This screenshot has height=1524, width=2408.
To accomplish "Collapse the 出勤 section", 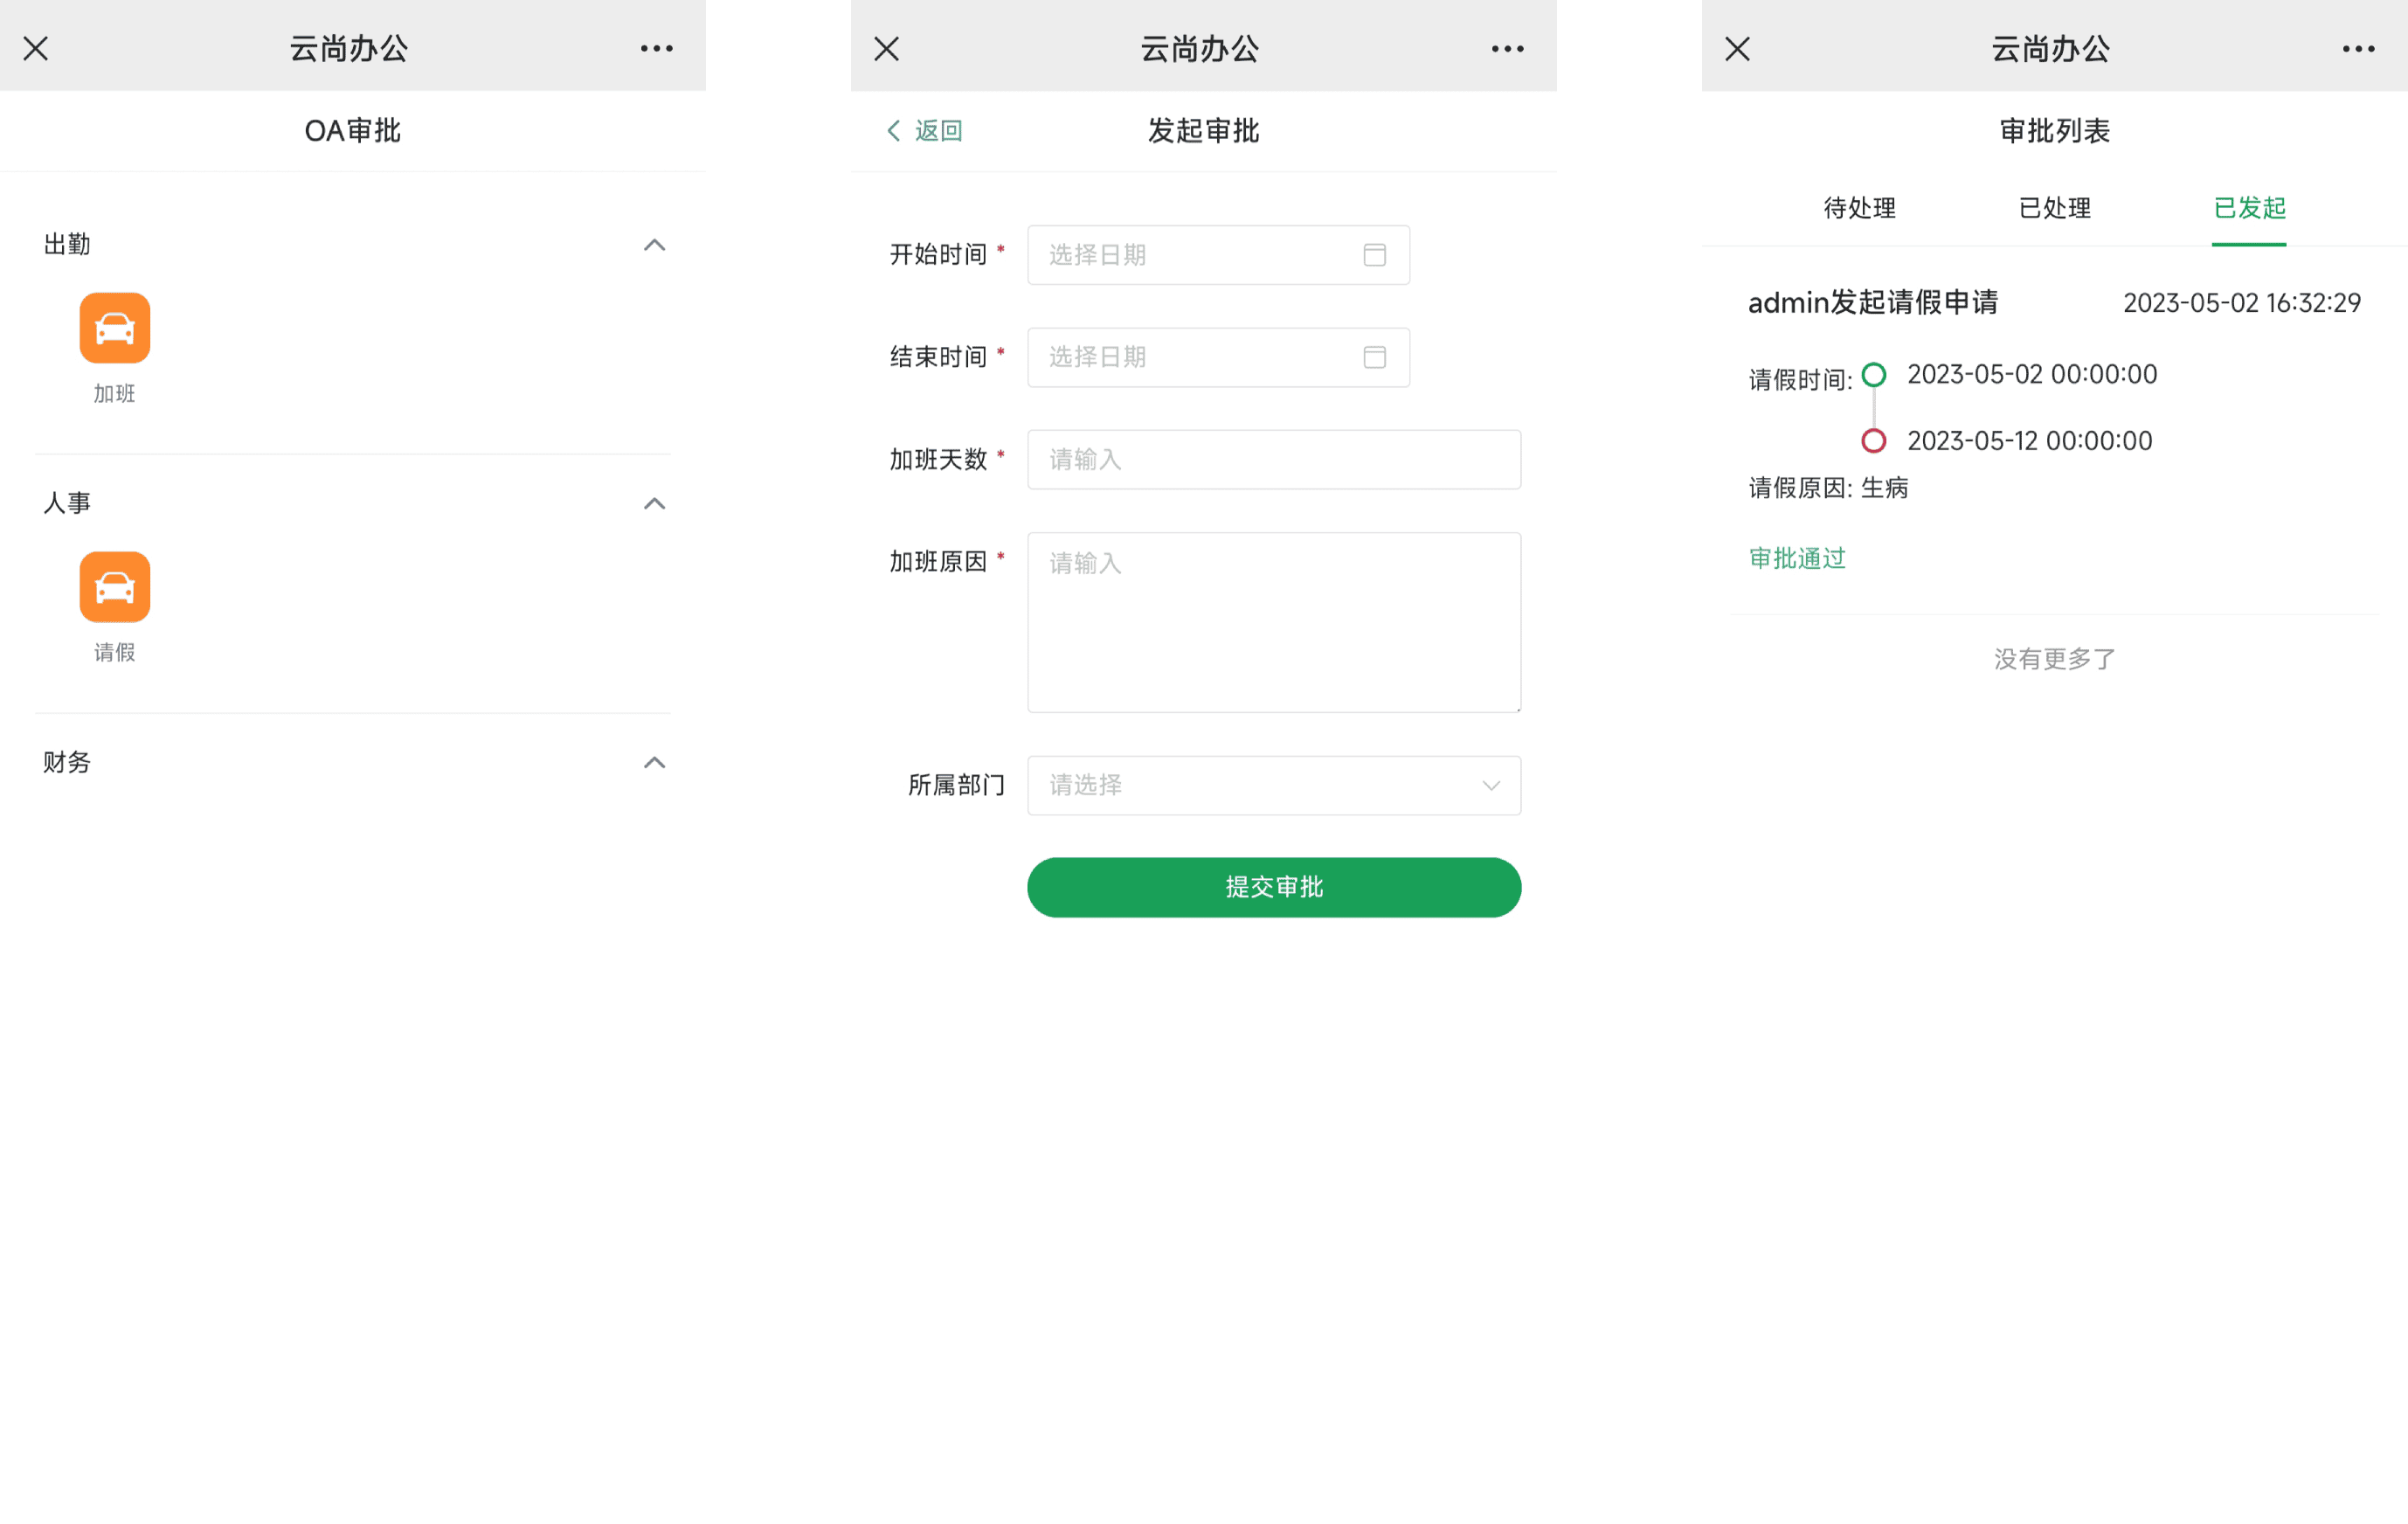I will tap(654, 245).
